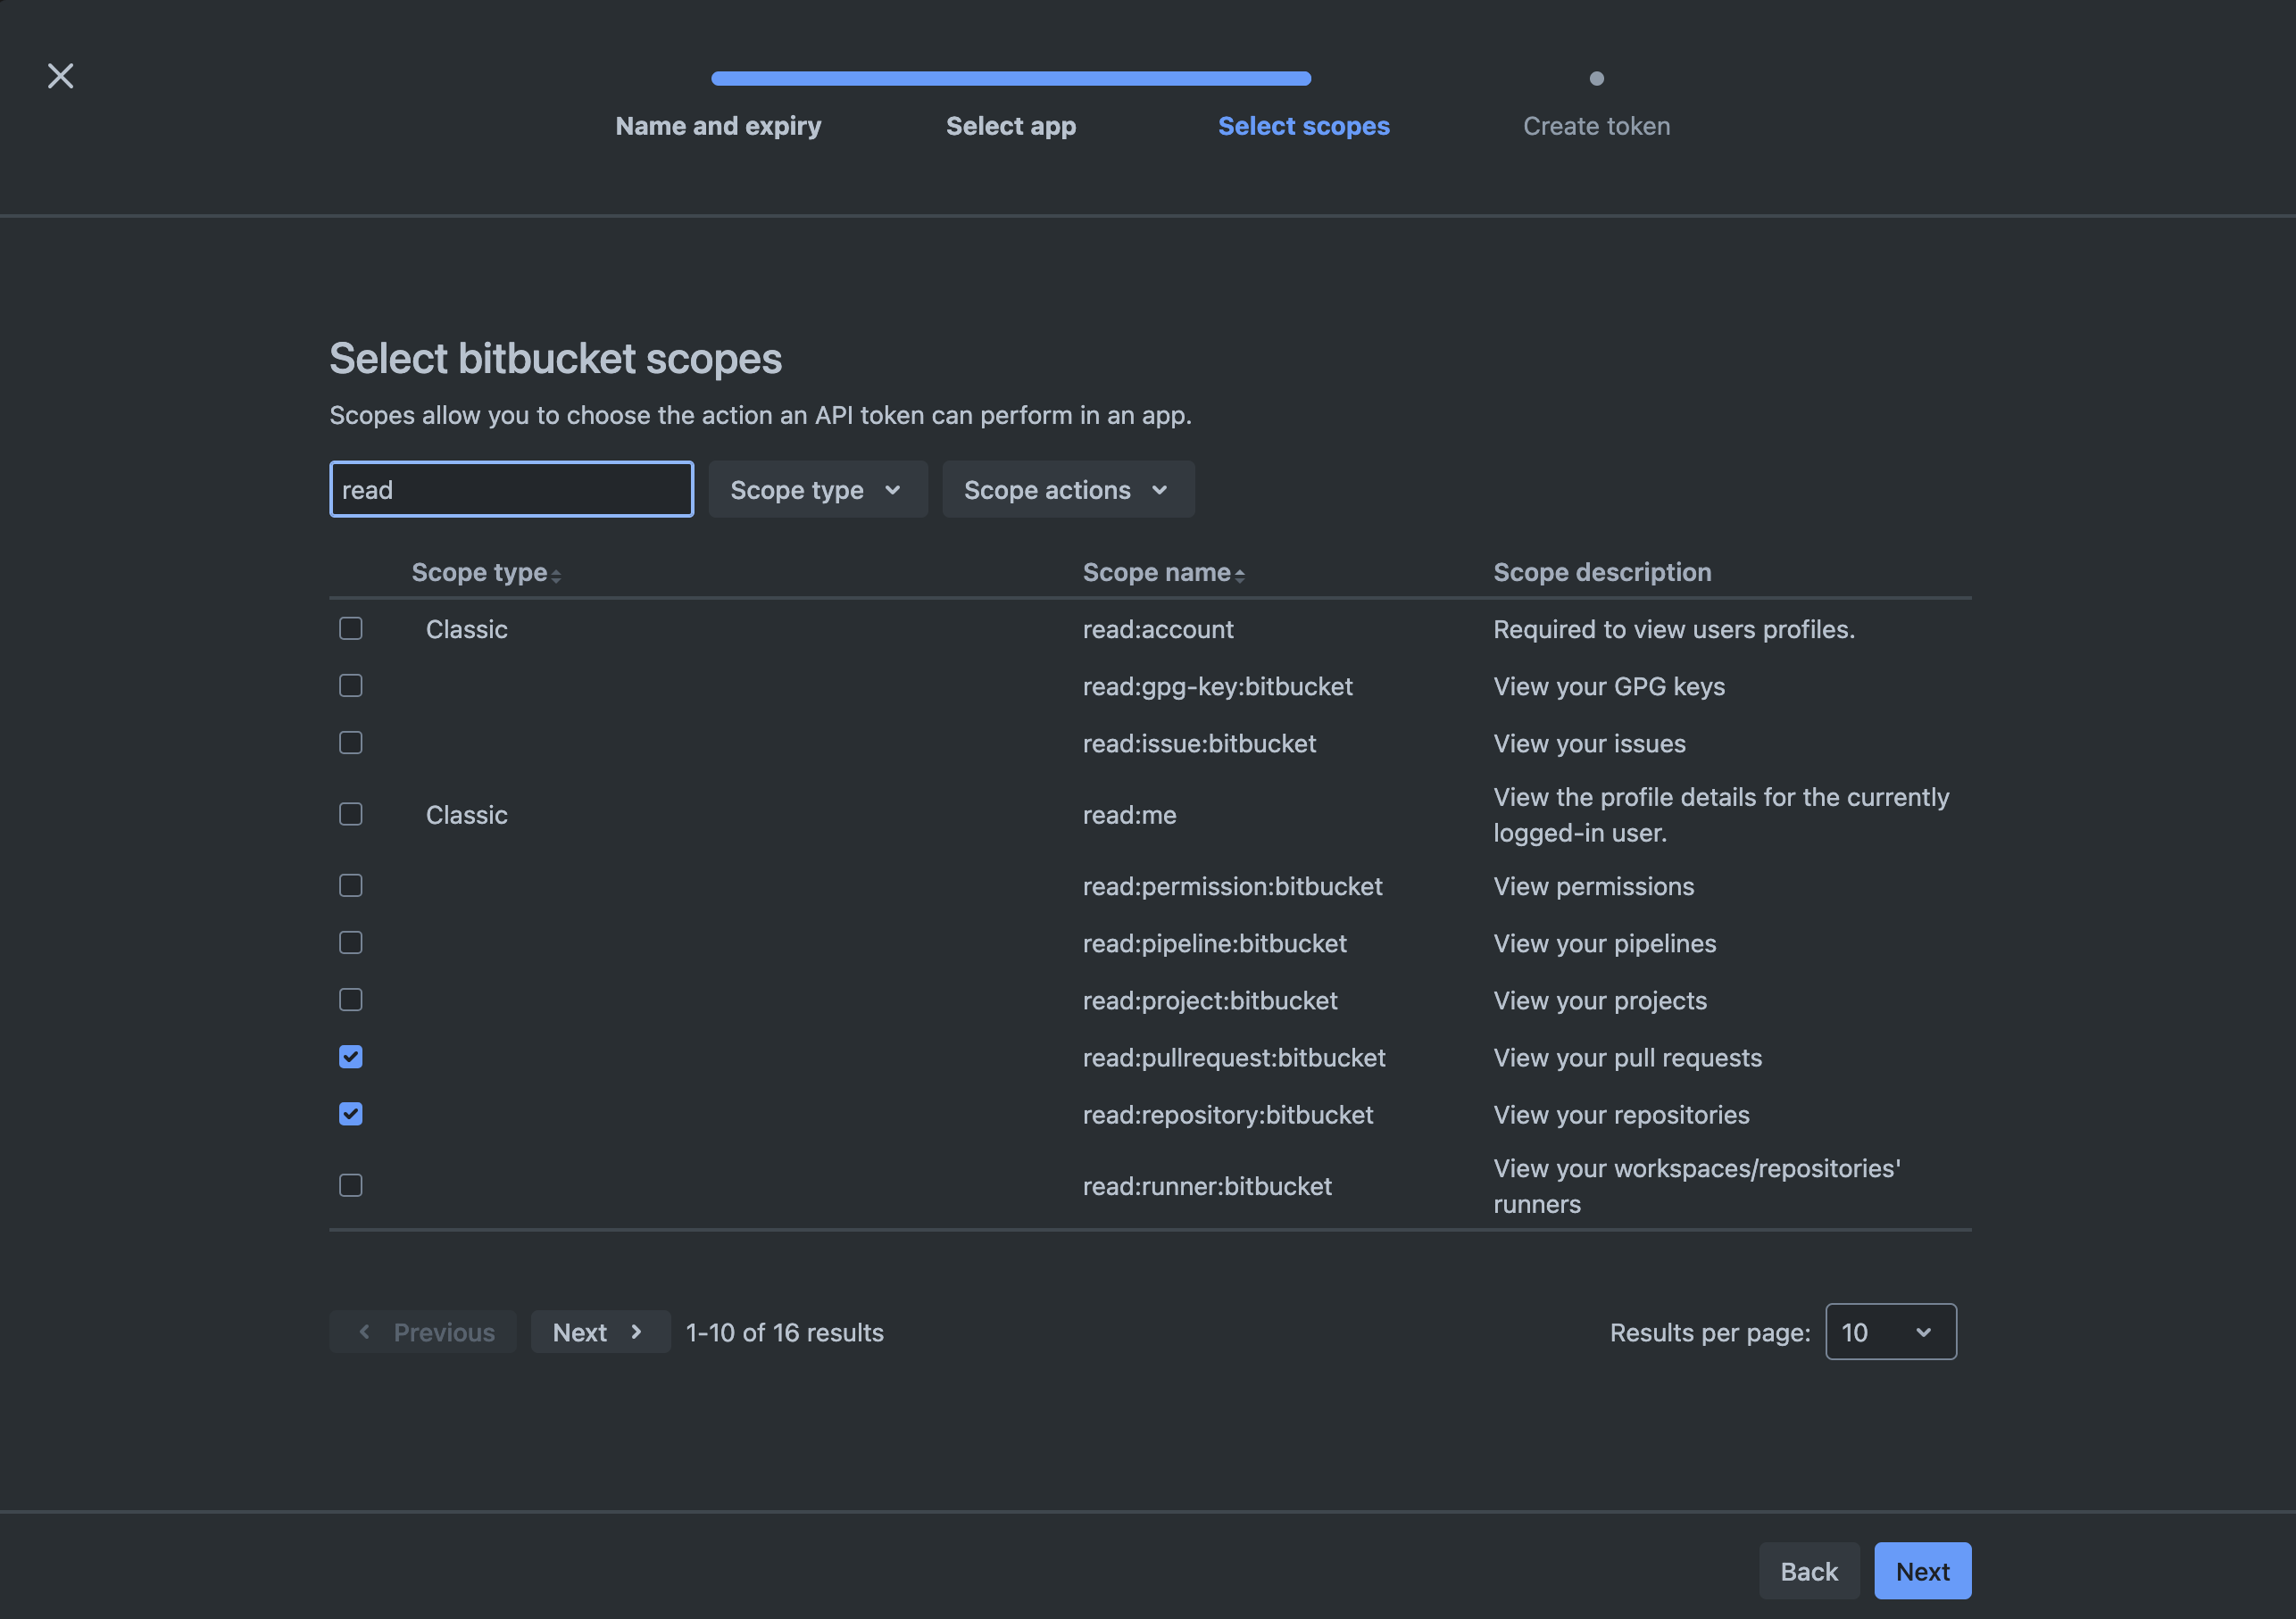2296x1619 pixels.
Task: Click the previous-page chevron arrow
Action: click(366, 1331)
